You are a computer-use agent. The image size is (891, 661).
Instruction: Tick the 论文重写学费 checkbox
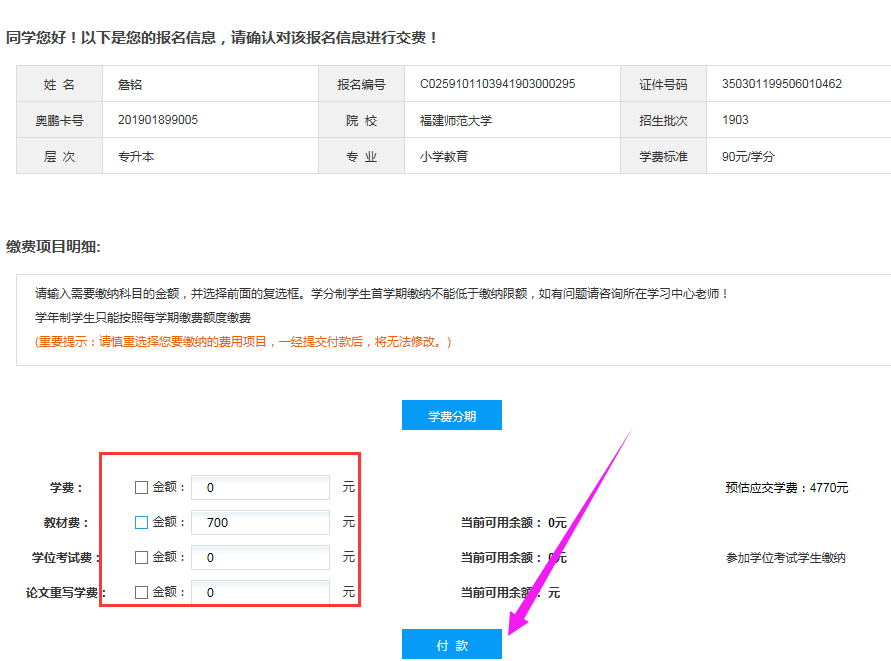(x=141, y=592)
